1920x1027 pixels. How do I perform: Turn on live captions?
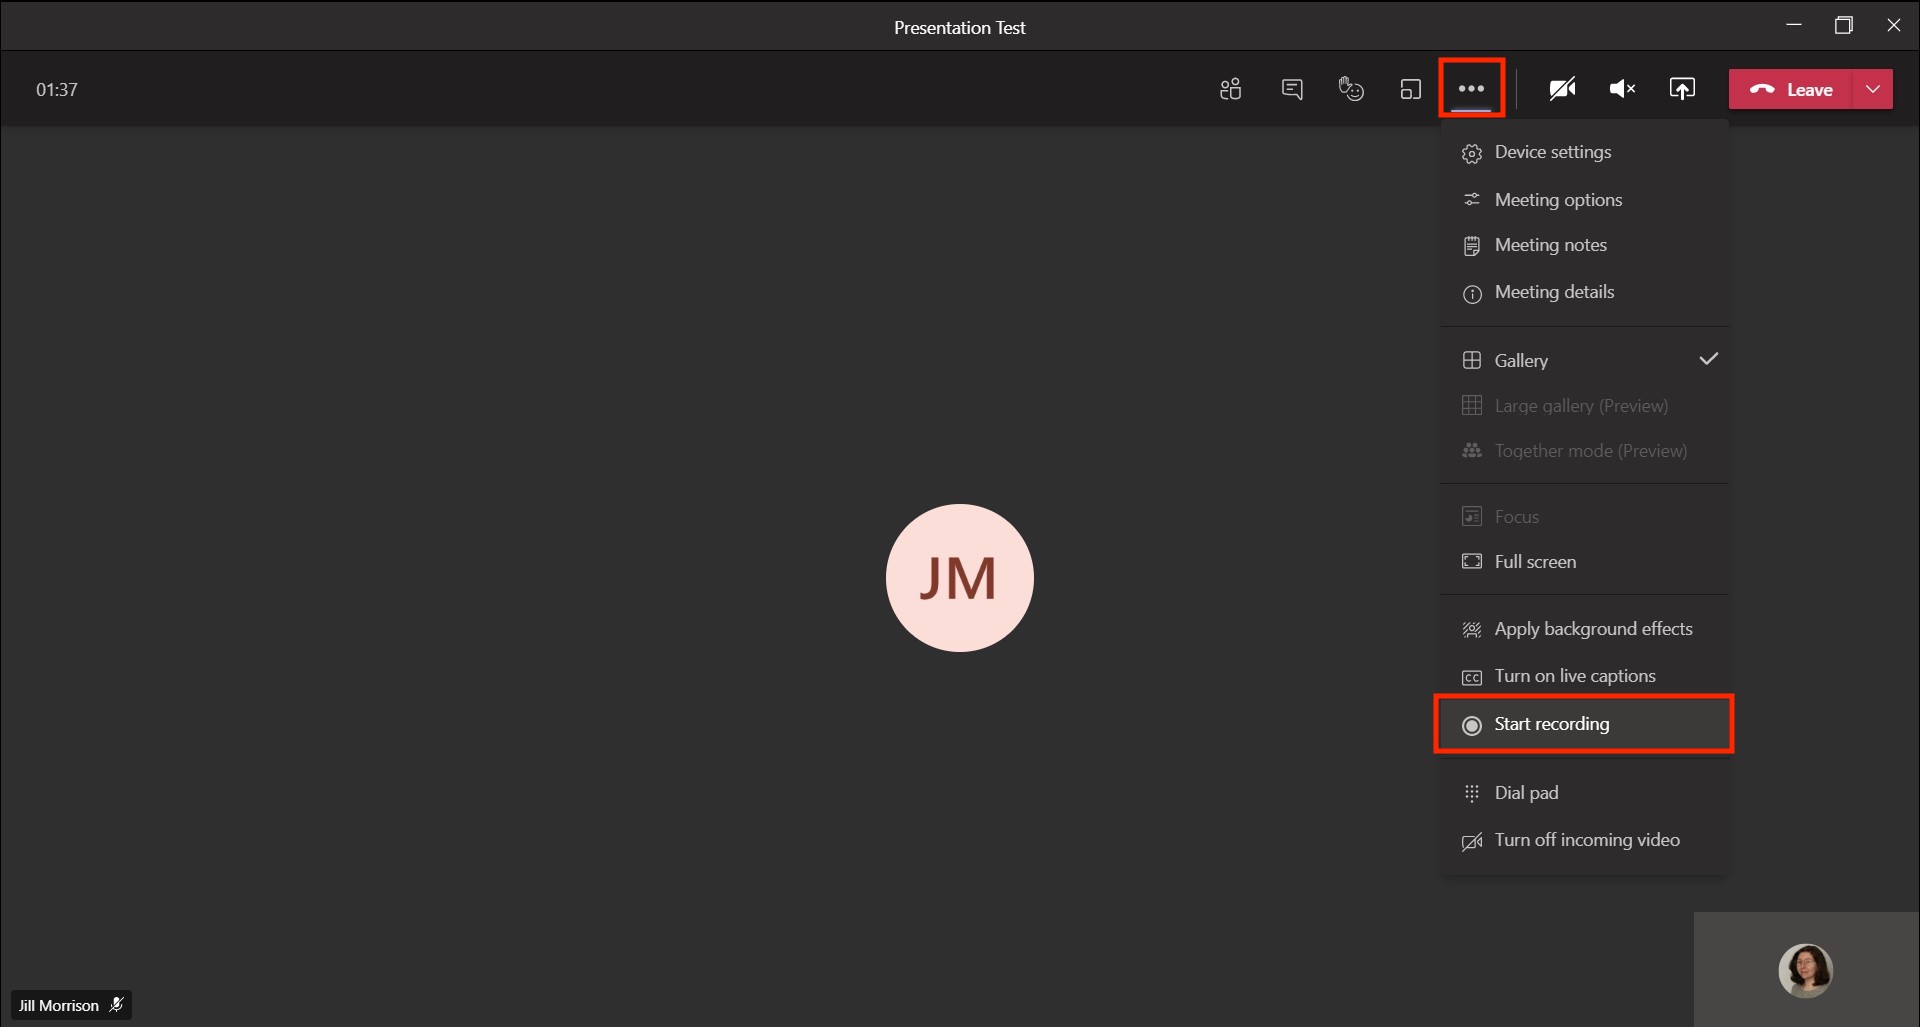(1574, 677)
